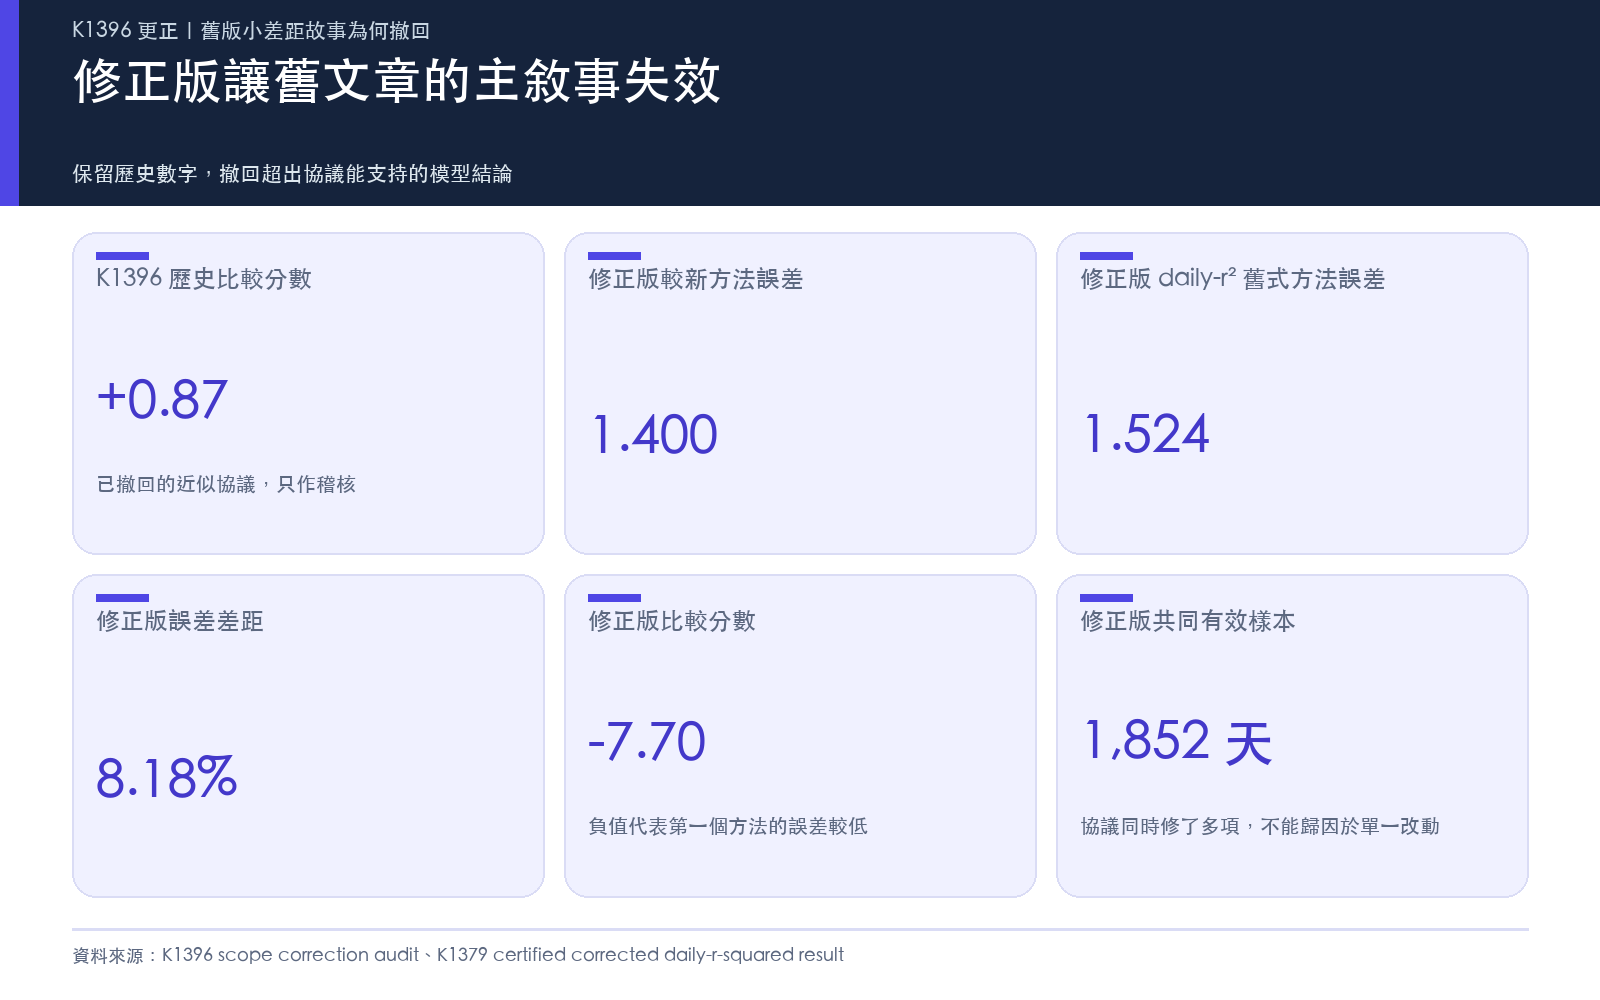Select the heading 修正版讓舊文章的主敘事失效
Viewport: 1600px width, 1000px height.
coord(397,81)
